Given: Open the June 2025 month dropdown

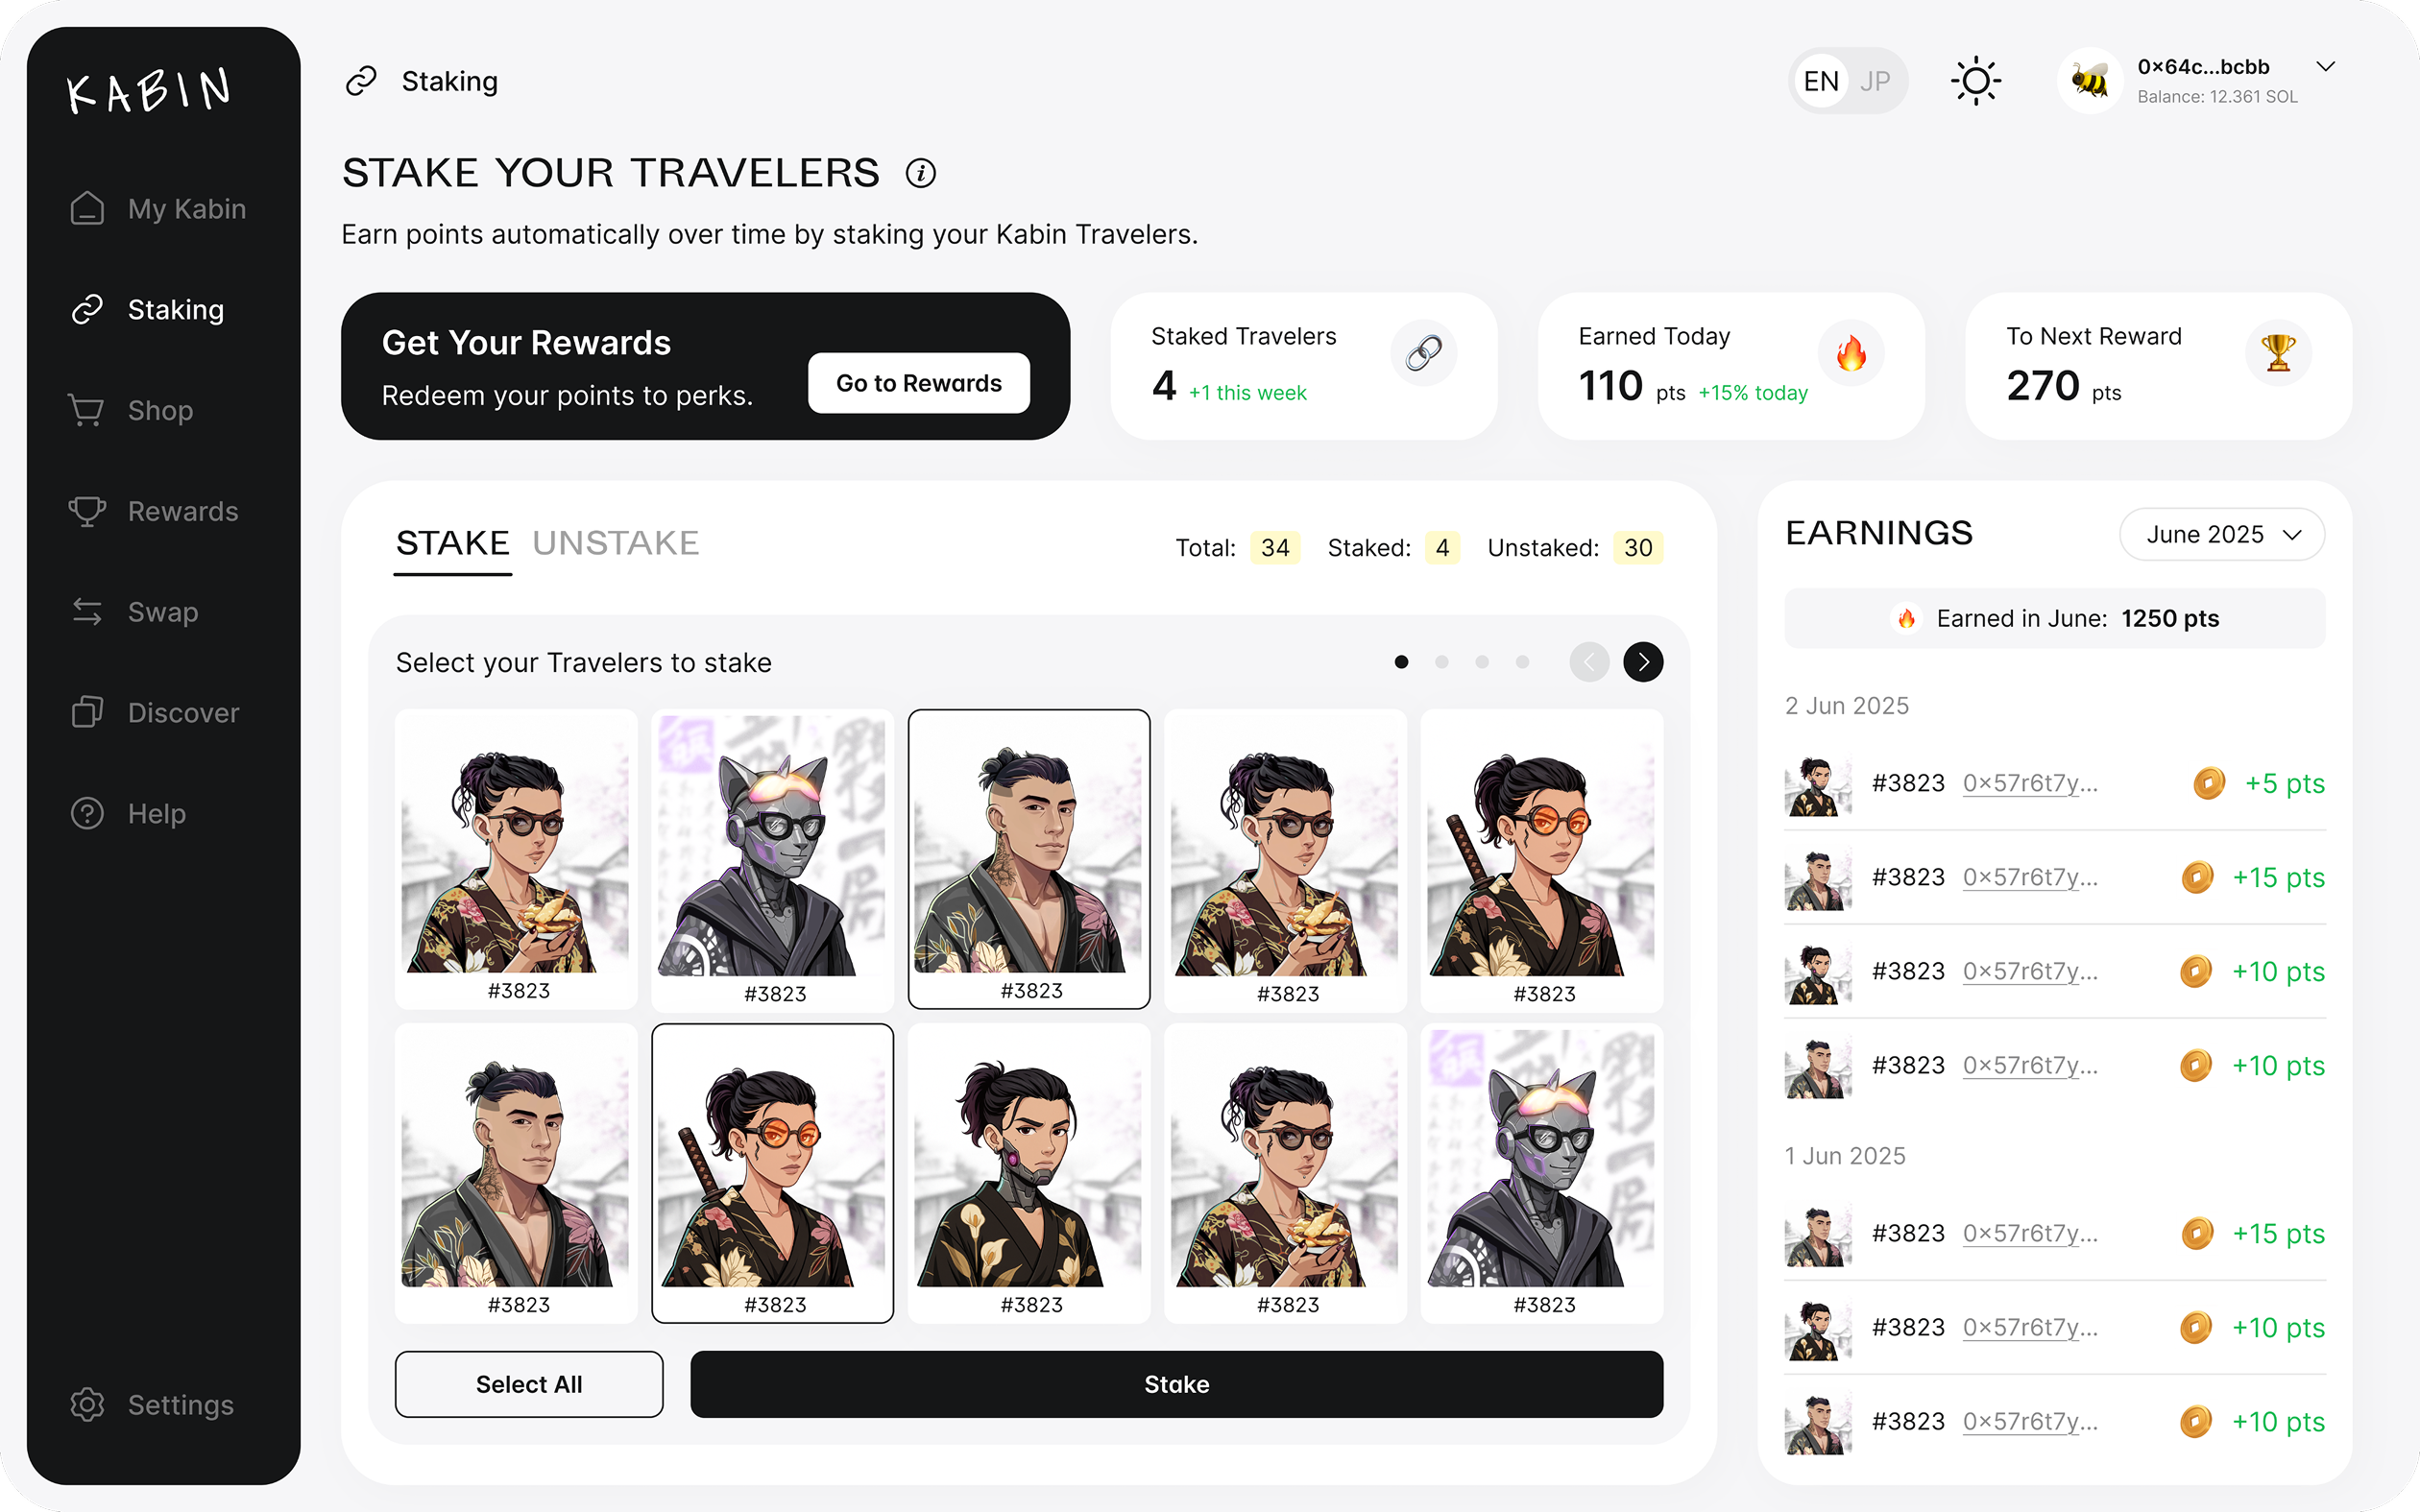Looking at the screenshot, I should pos(2222,534).
